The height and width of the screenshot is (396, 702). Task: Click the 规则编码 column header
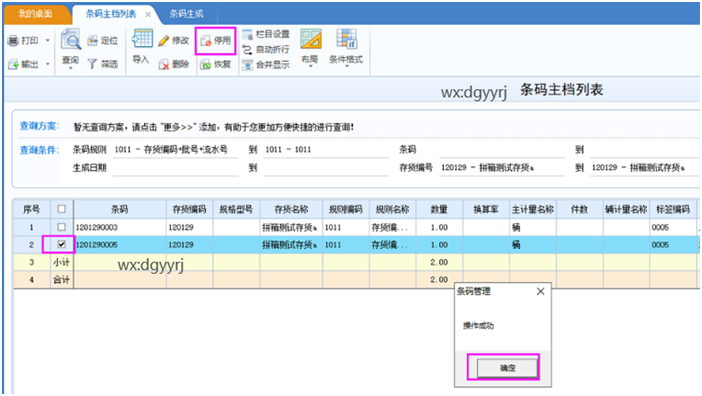pyautogui.click(x=346, y=209)
